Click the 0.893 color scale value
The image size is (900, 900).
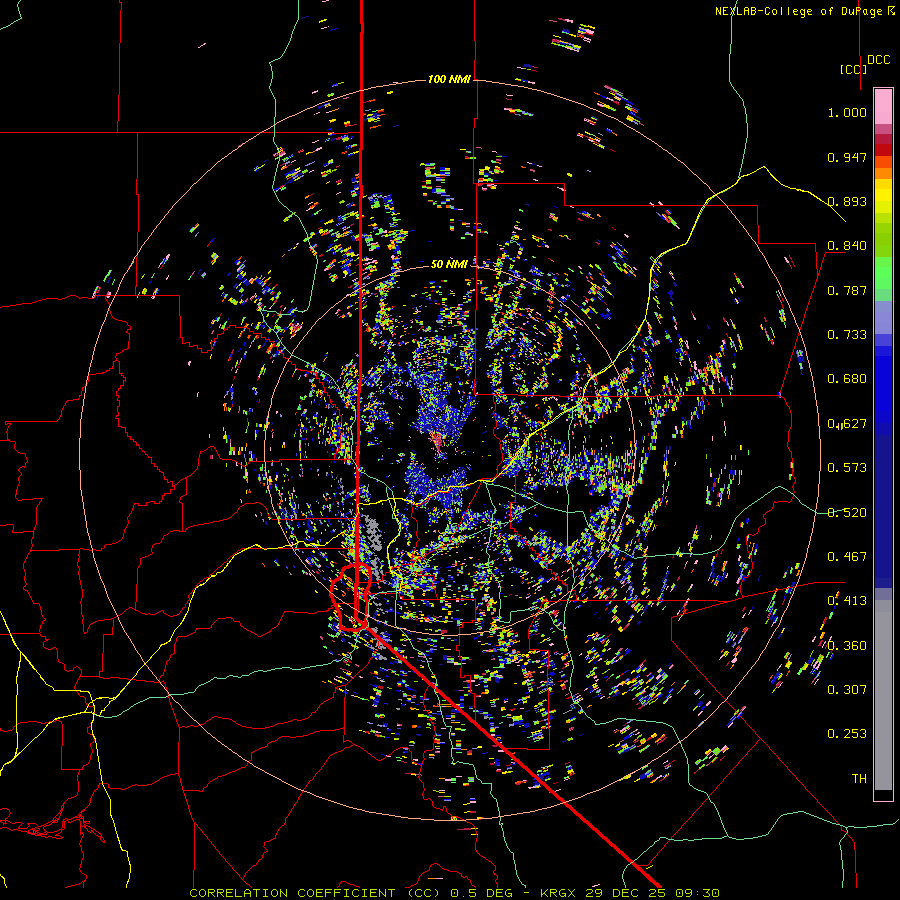[847, 201]
